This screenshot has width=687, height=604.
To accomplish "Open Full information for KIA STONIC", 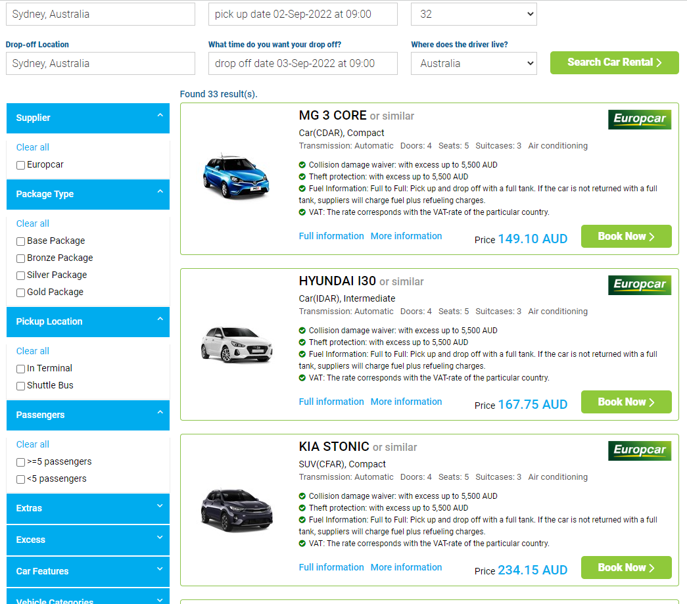I will (x=331, y=567).
